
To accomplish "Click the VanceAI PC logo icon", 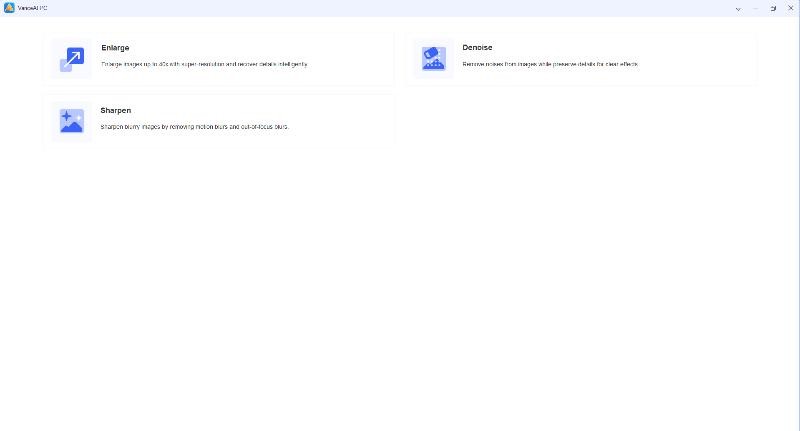I will [9, 8].
